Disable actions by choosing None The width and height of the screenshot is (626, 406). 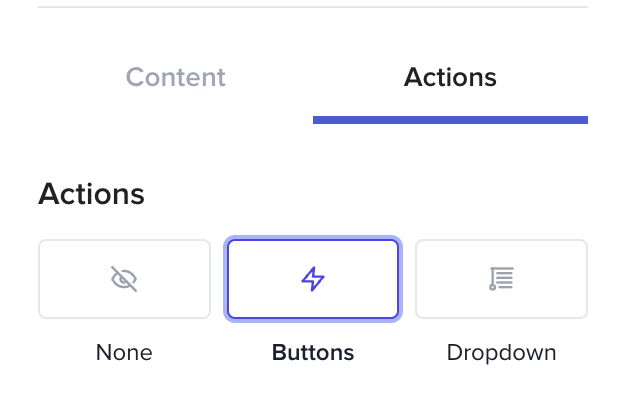click(x=124, y=279)
